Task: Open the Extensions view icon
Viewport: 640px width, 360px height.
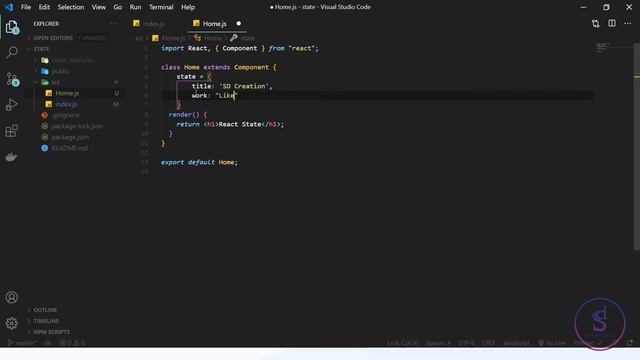Action: coord(12,131)
